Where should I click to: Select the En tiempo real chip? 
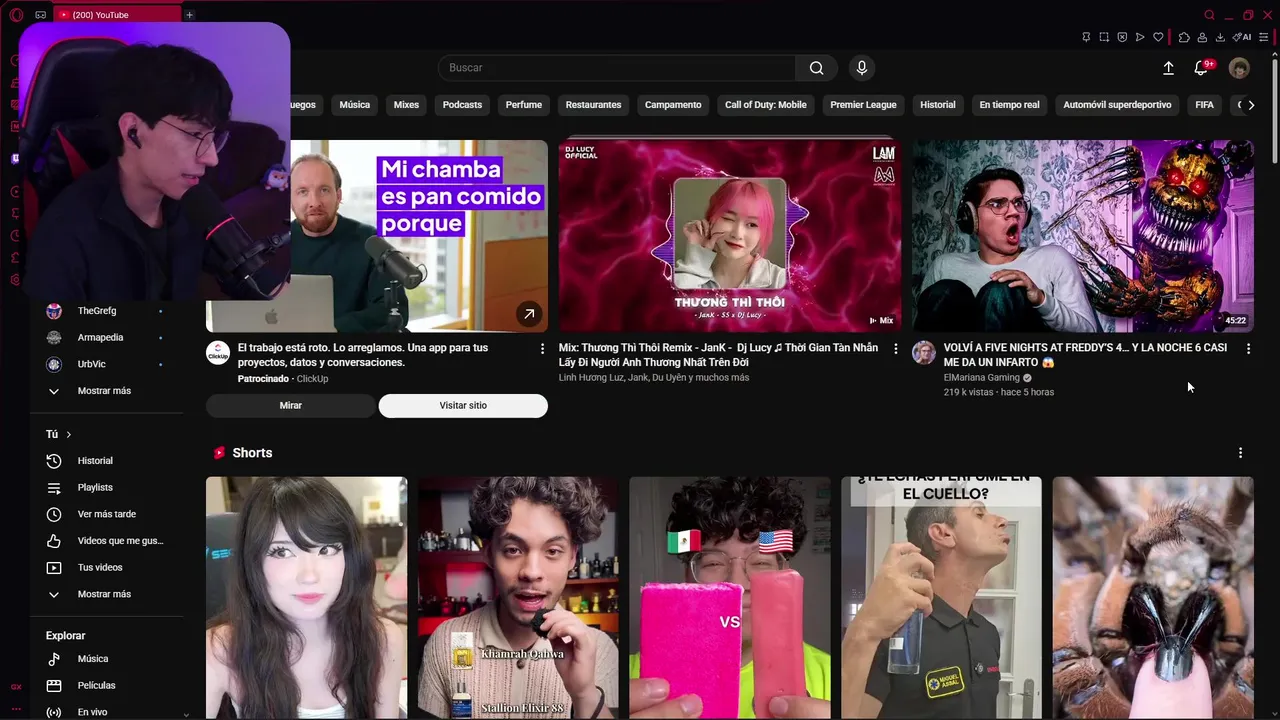coord(1009,105)
